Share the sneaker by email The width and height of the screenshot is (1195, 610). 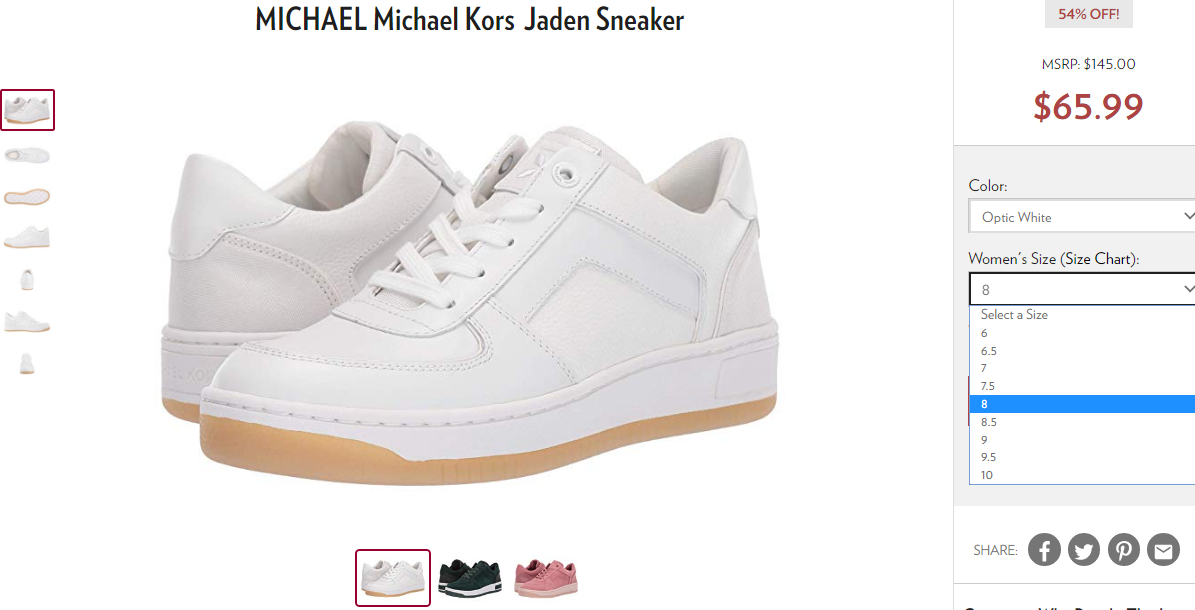1163,549
